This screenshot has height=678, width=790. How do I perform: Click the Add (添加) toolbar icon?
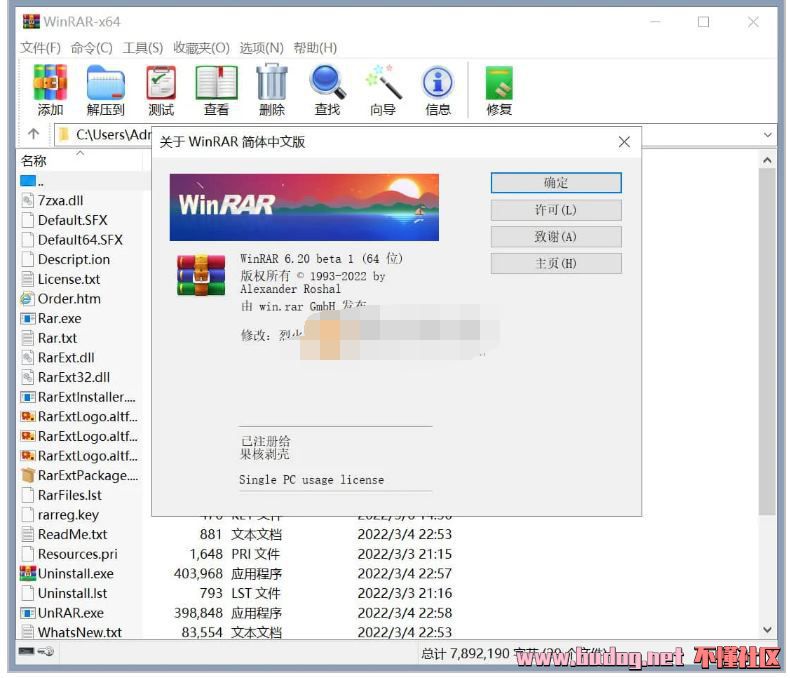click(50, 91)
